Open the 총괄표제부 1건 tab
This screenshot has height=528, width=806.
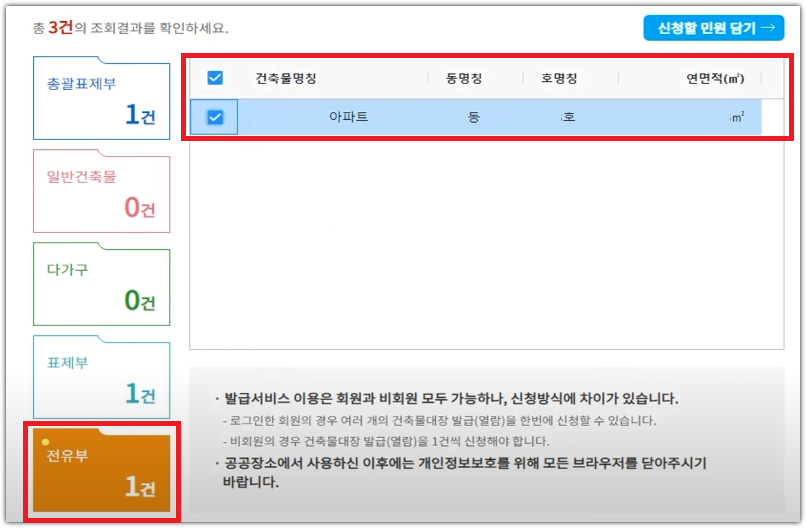click(101, 98)
